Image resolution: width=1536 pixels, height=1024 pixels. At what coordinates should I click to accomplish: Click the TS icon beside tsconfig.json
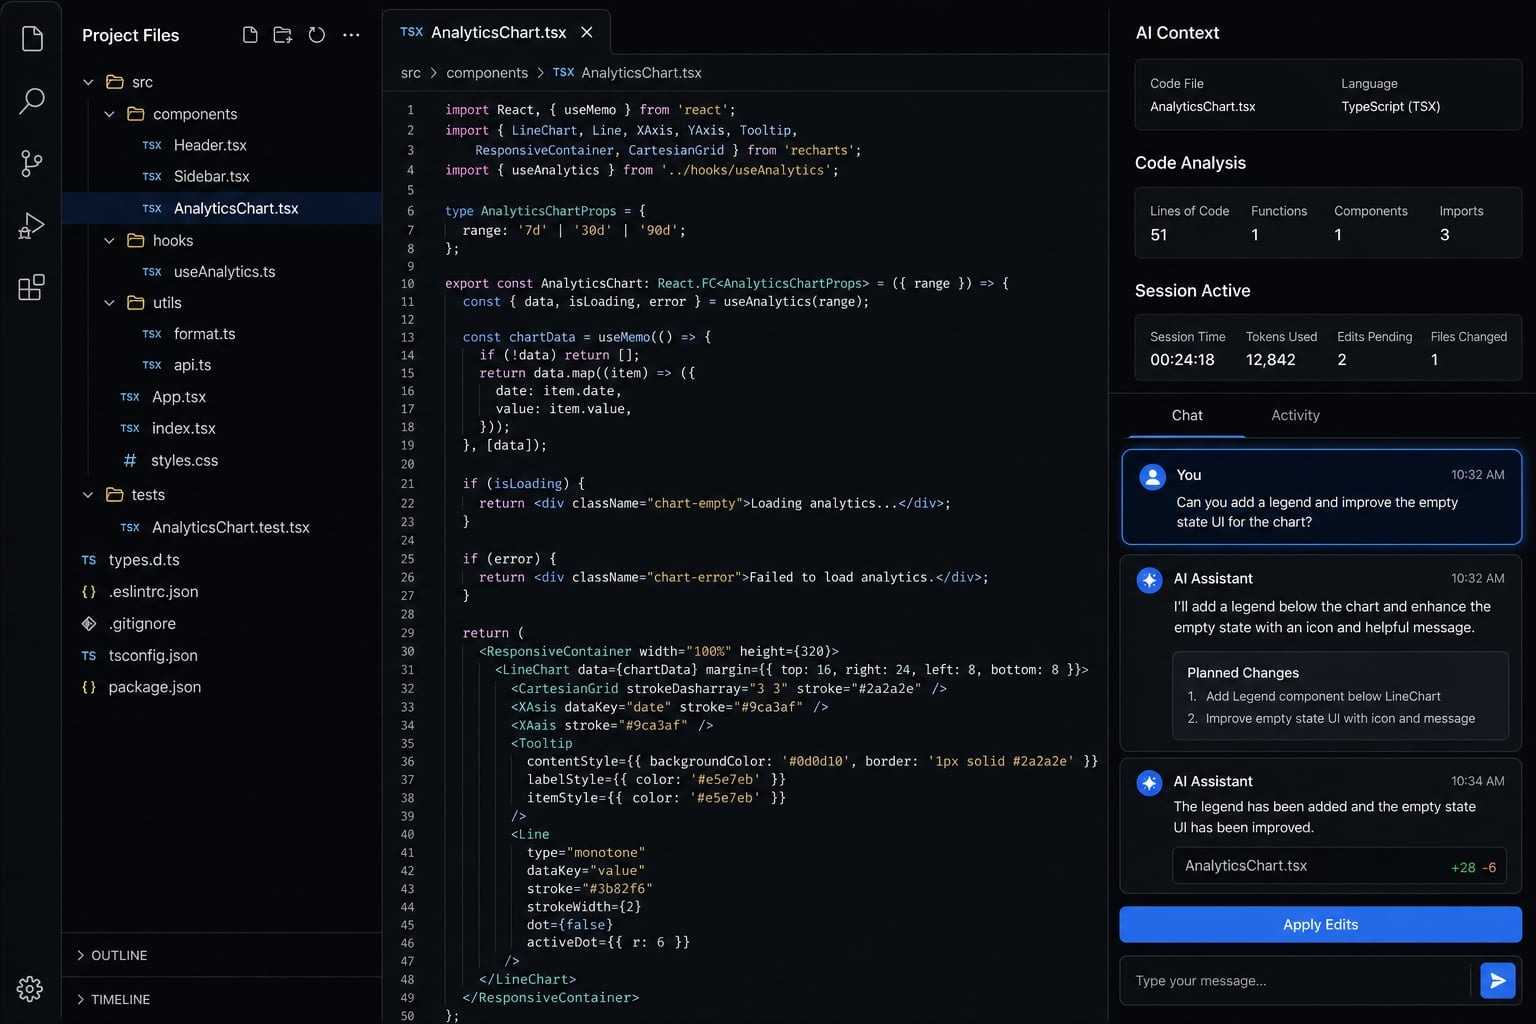(89, 656)
